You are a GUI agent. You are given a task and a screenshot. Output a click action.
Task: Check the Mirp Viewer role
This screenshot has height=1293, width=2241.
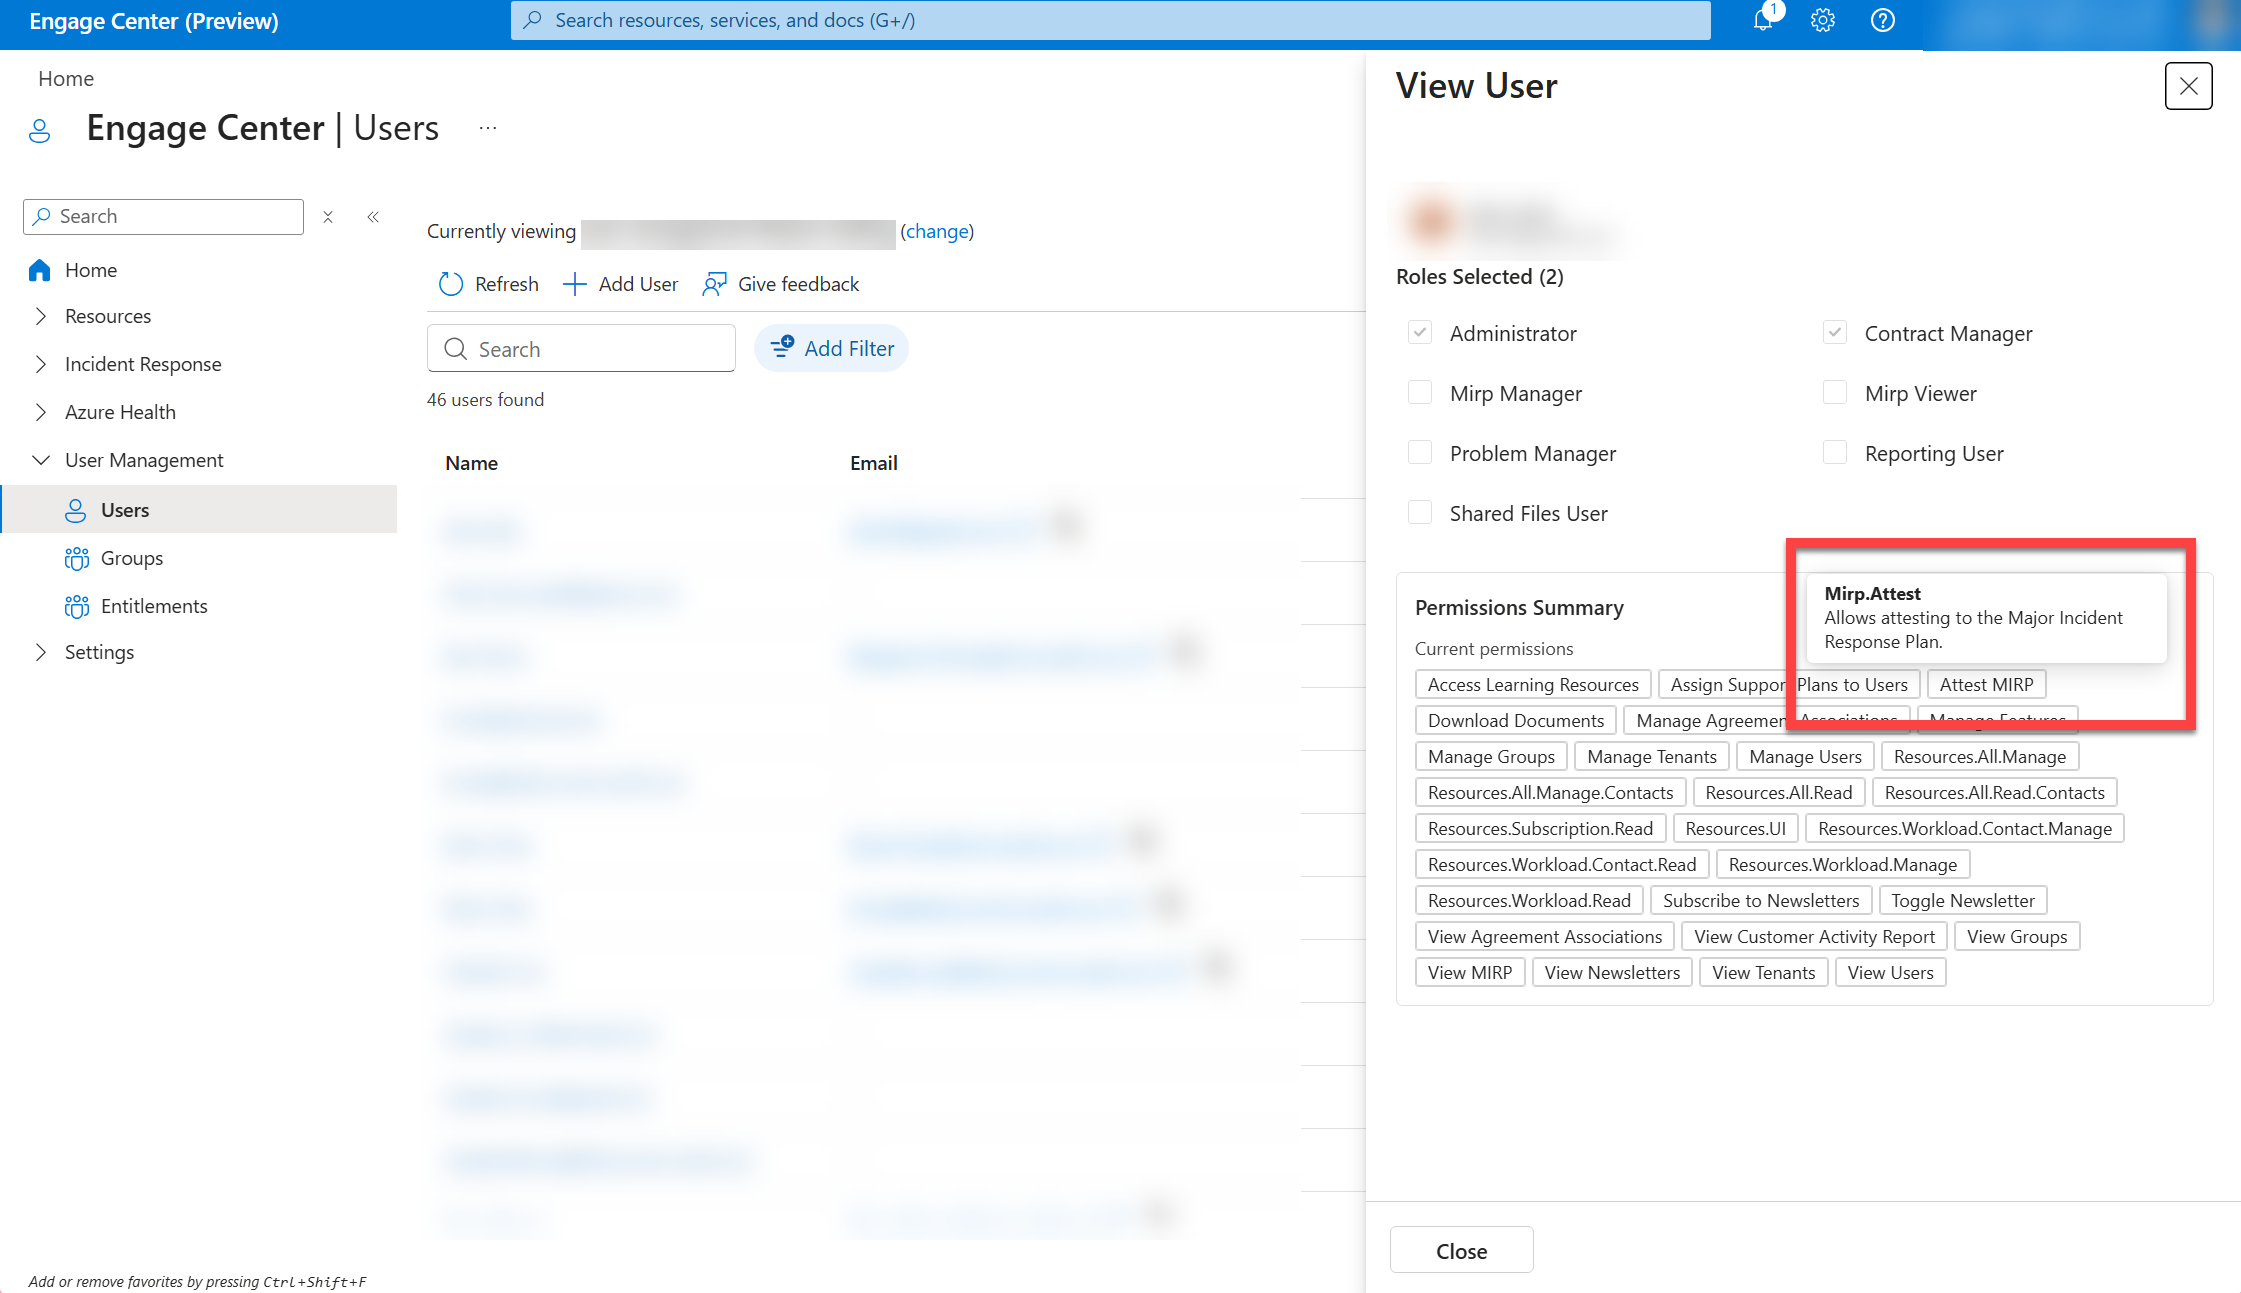click(x=1835, y=393)
